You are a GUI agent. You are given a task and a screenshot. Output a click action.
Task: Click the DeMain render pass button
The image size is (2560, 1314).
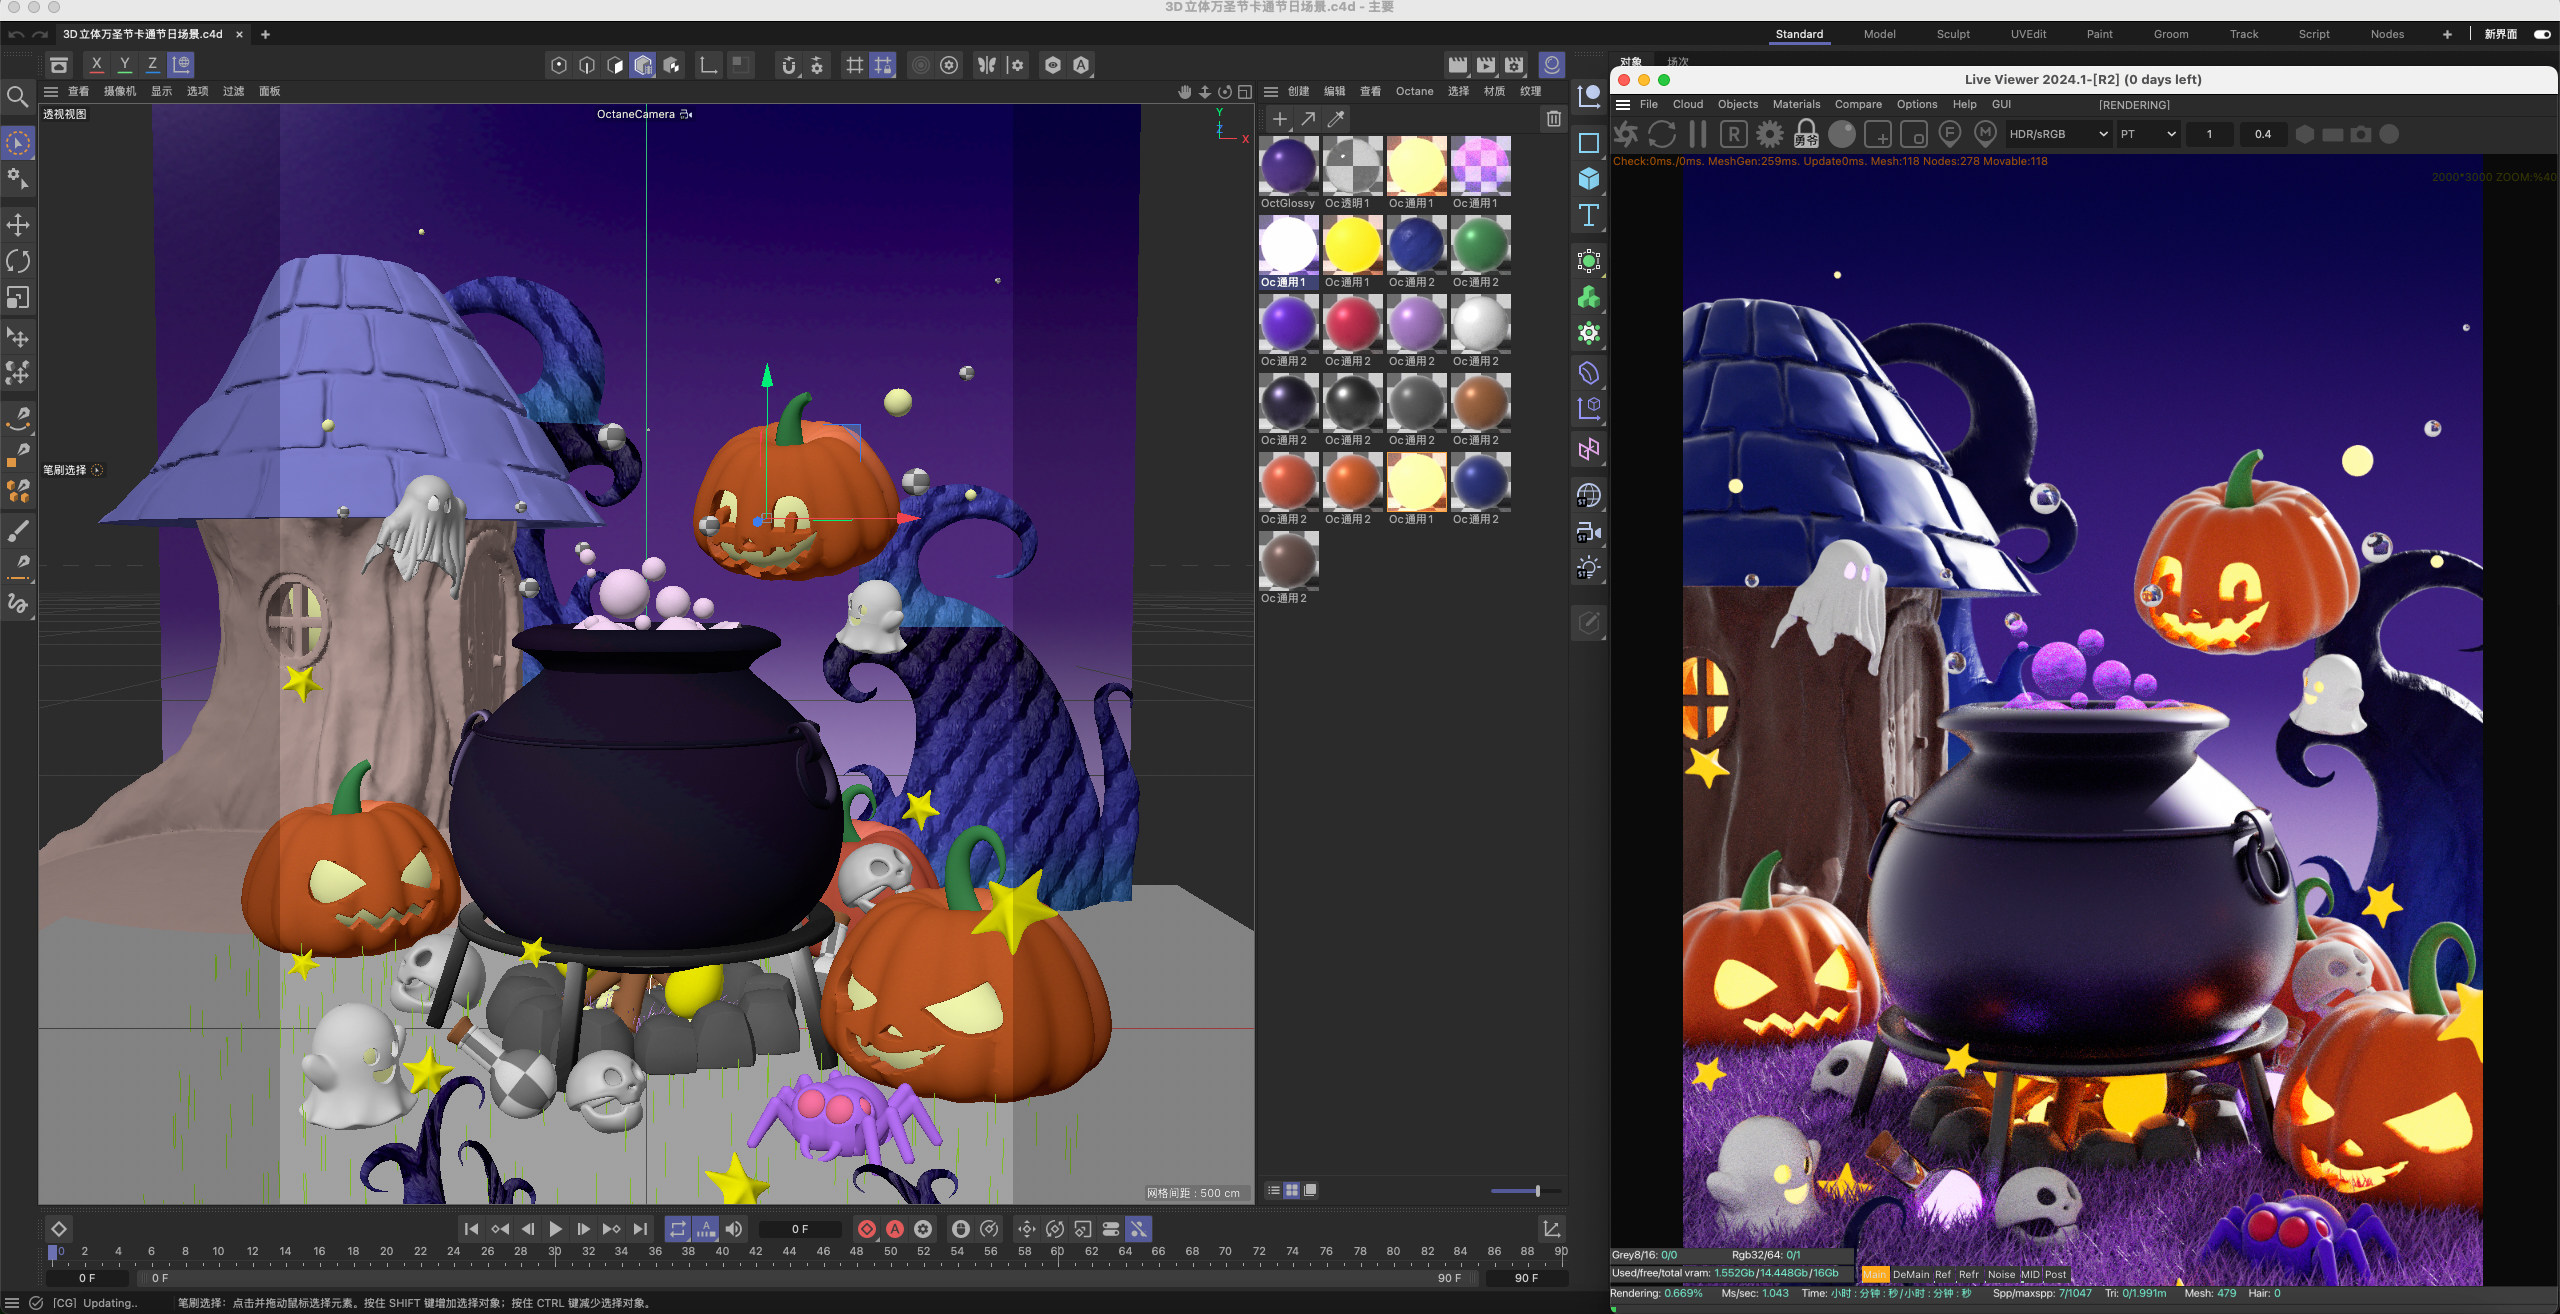tap(1910, 1274)
